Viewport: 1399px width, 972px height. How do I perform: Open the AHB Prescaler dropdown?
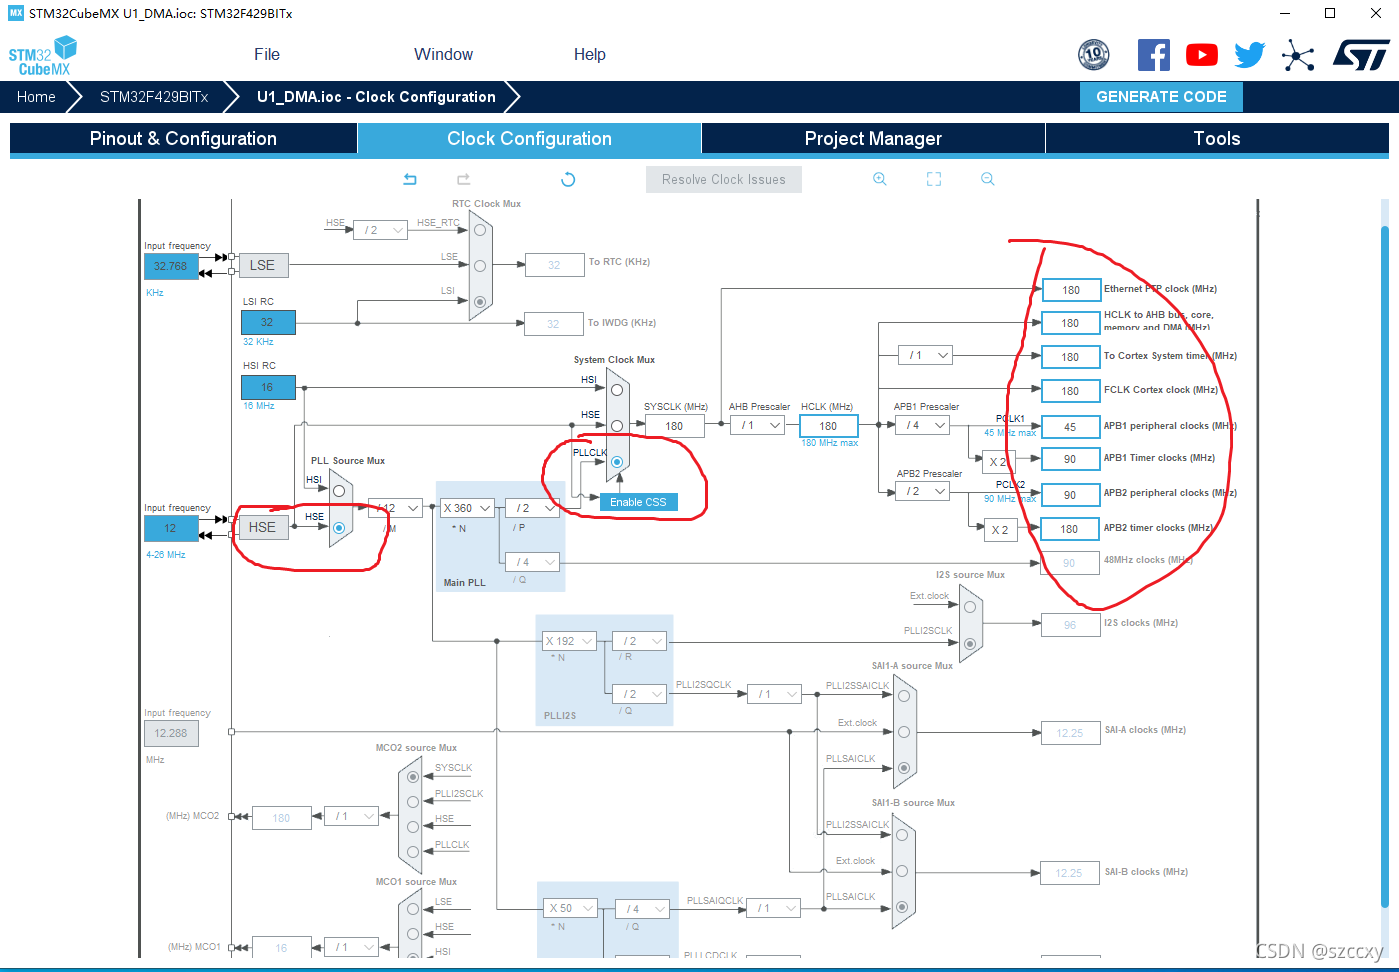[757, 425]
